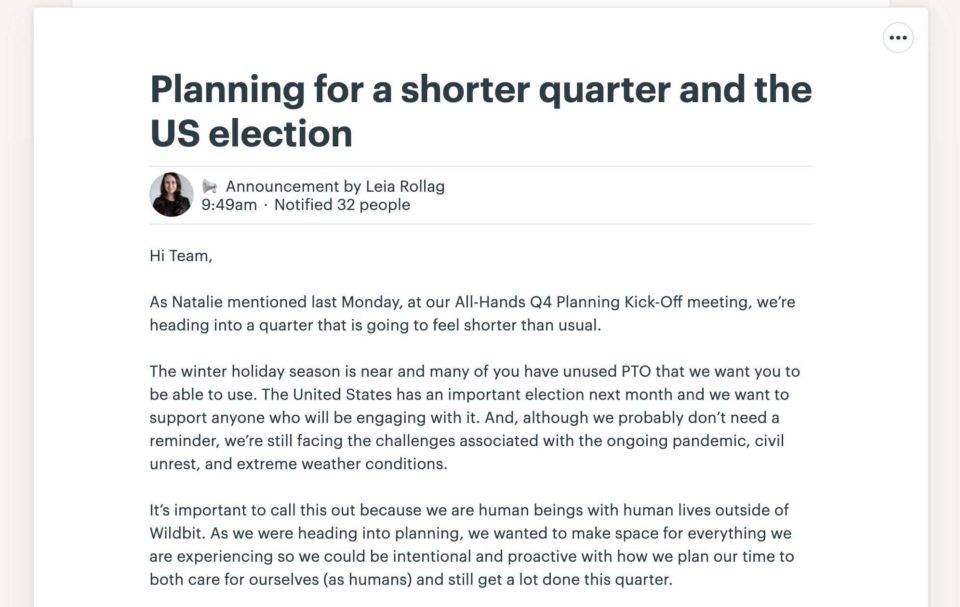Select the "Announcement by Leia Rollag" byline

(x=335, y=186)
